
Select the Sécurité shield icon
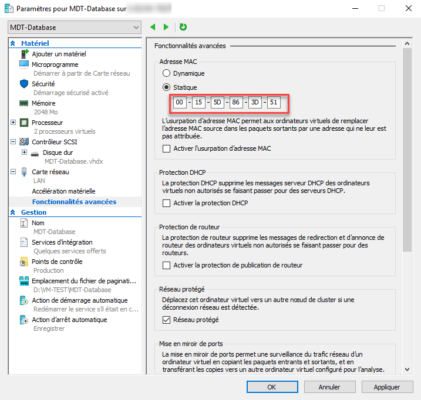[24, 84]
